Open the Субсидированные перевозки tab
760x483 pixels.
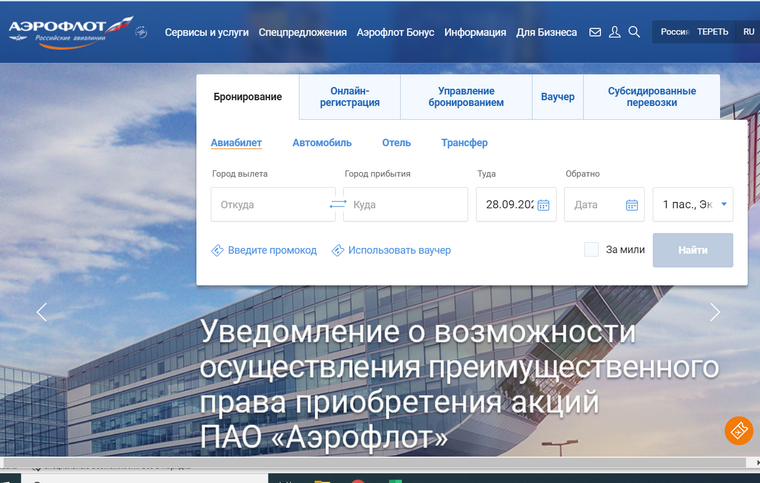coord(652,97)
